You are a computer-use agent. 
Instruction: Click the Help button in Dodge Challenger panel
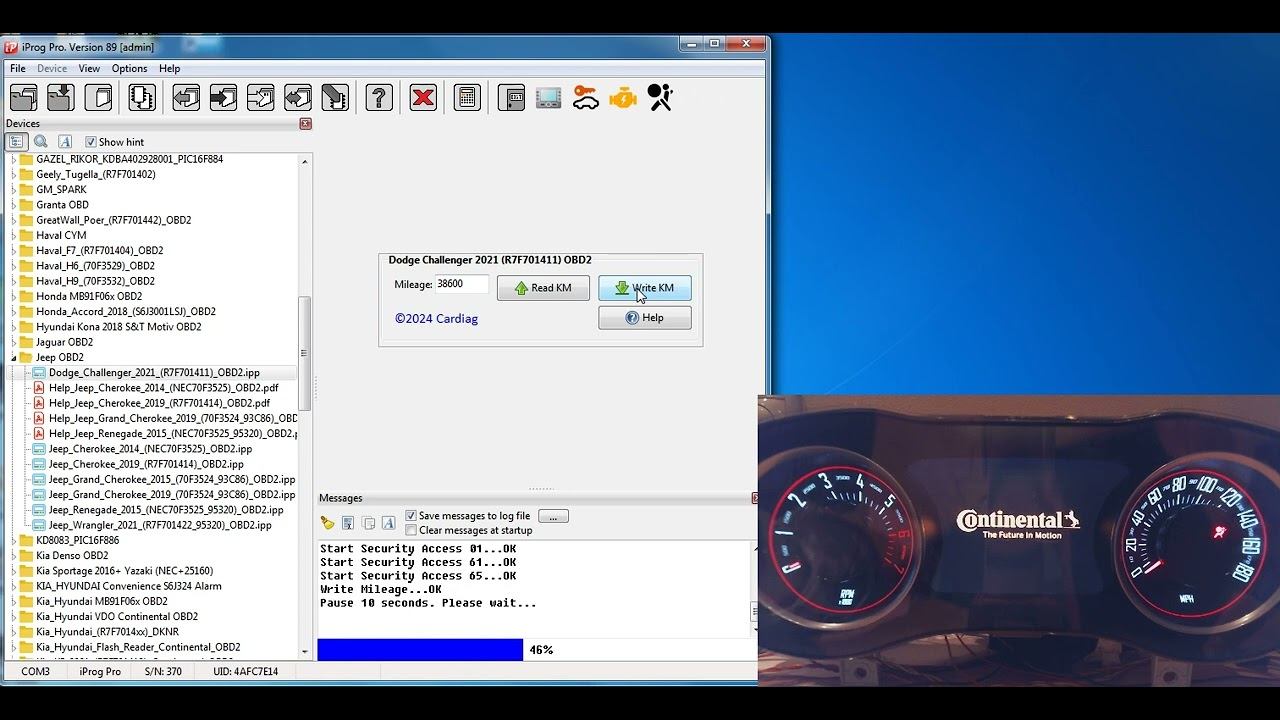(x=644, y=318)
